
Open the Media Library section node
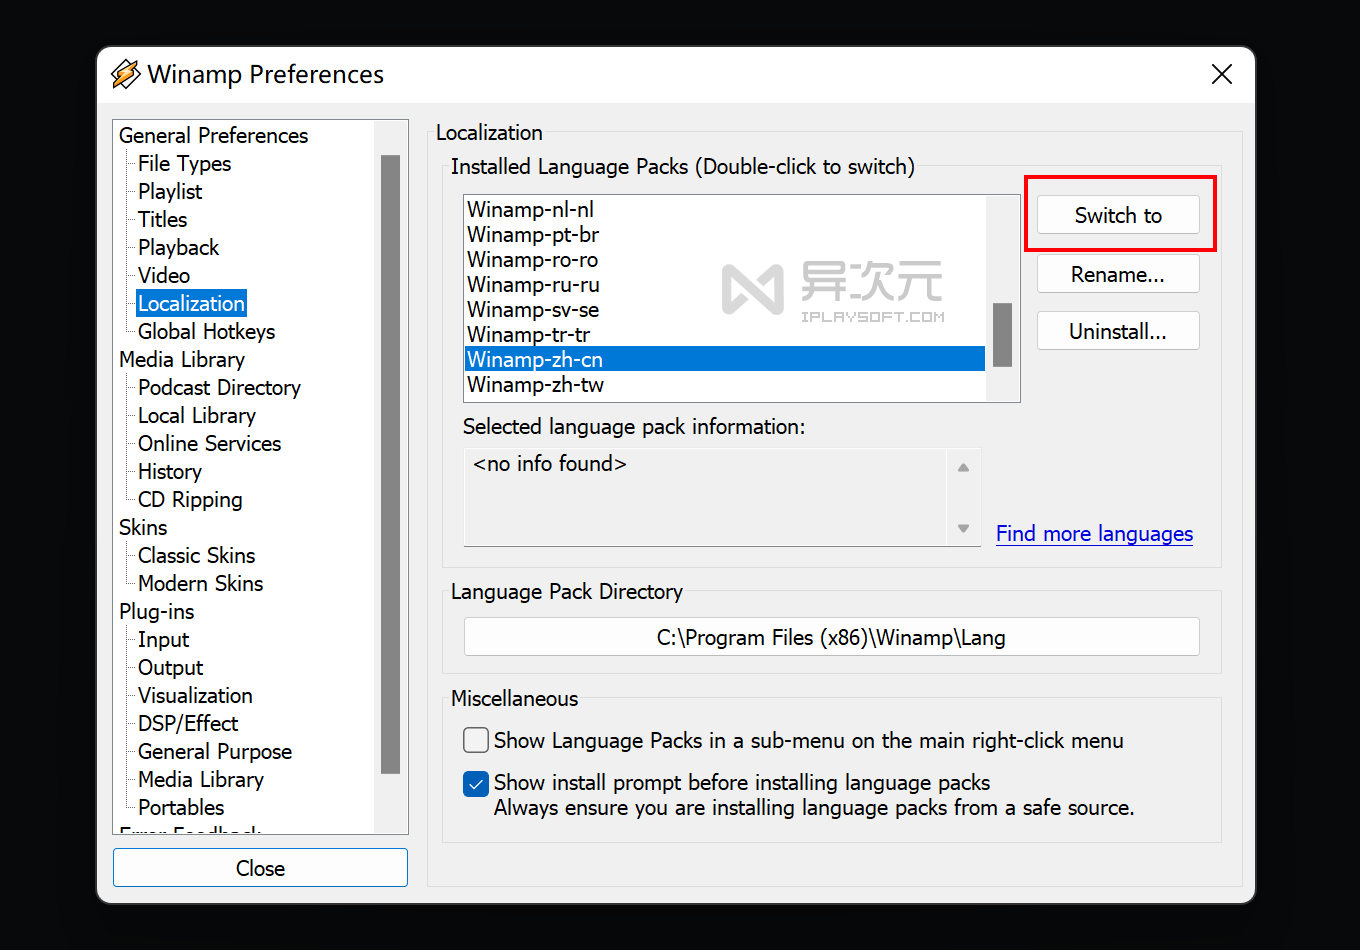181,360
